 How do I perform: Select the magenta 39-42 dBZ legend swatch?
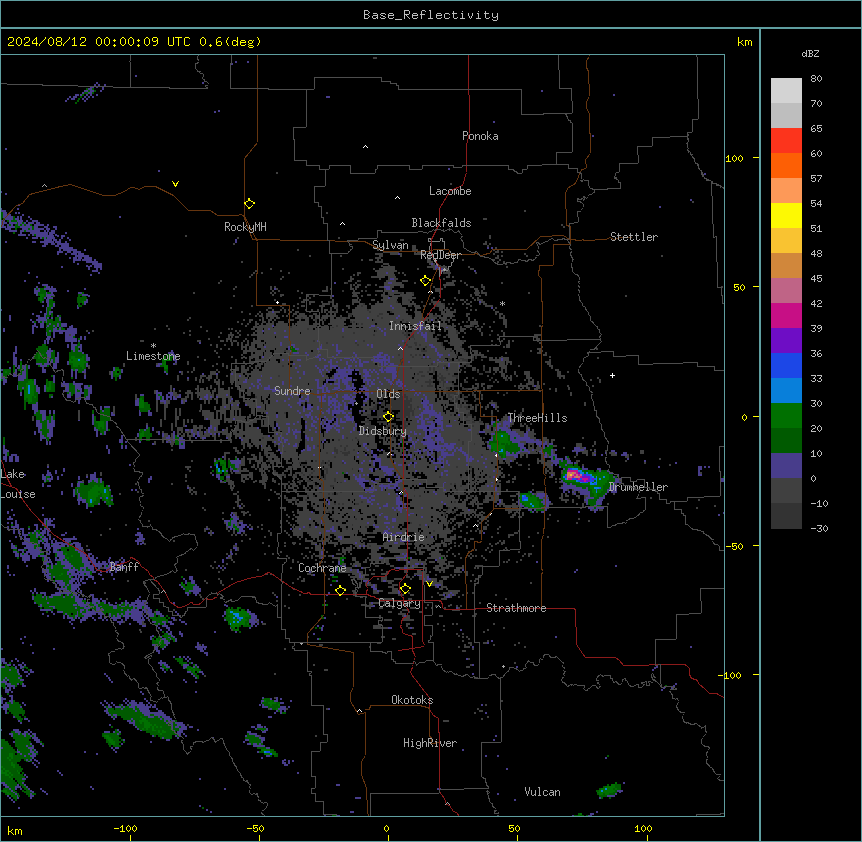pyautogui.click(x=786, y=315)
